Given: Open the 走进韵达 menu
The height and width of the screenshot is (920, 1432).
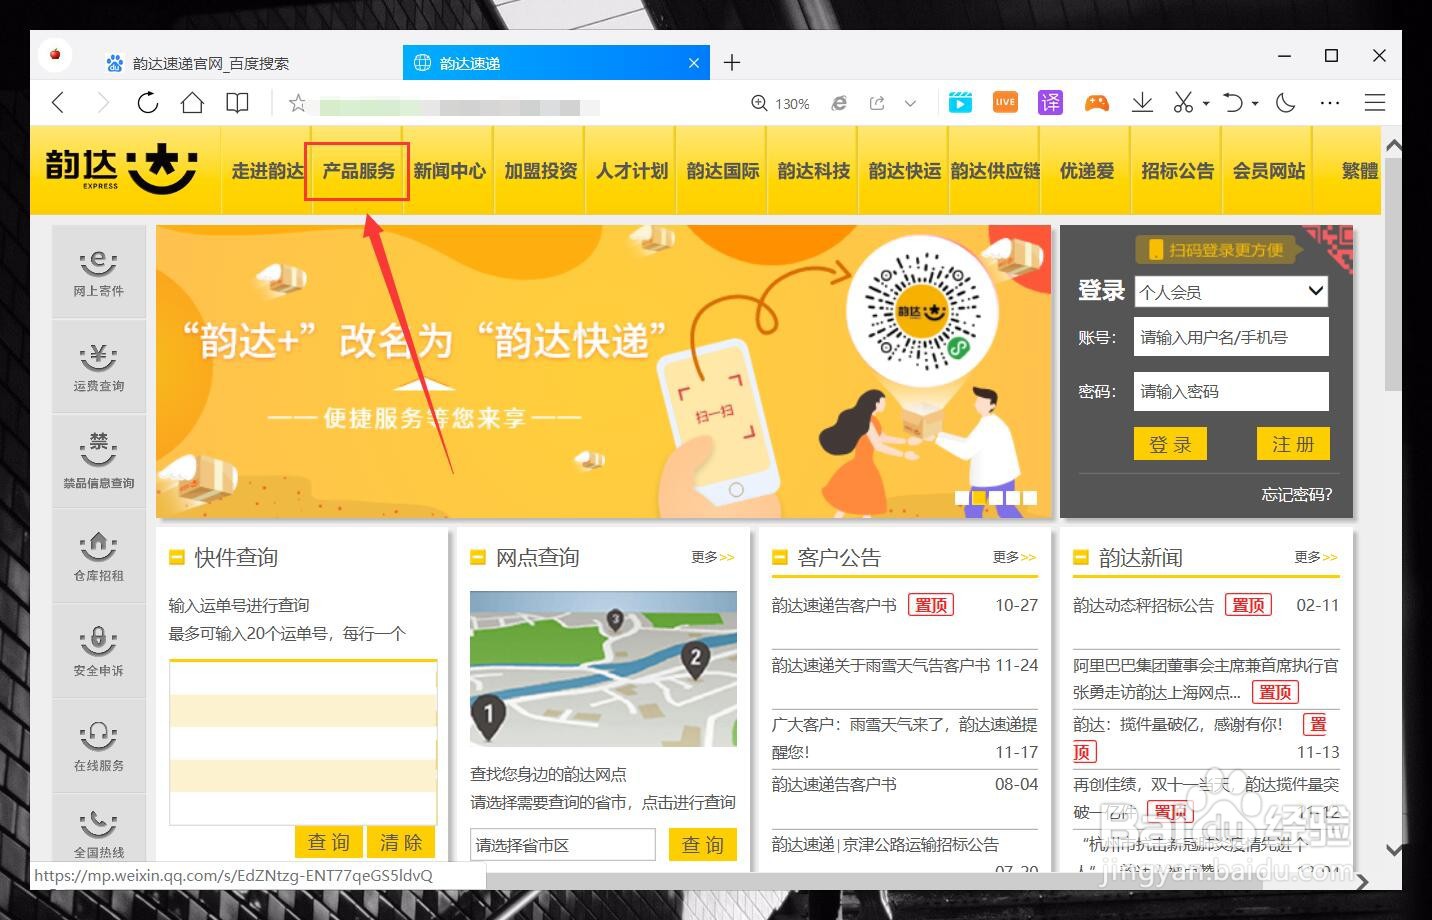Looking at the screenshot, I should (x=267, y=171).
